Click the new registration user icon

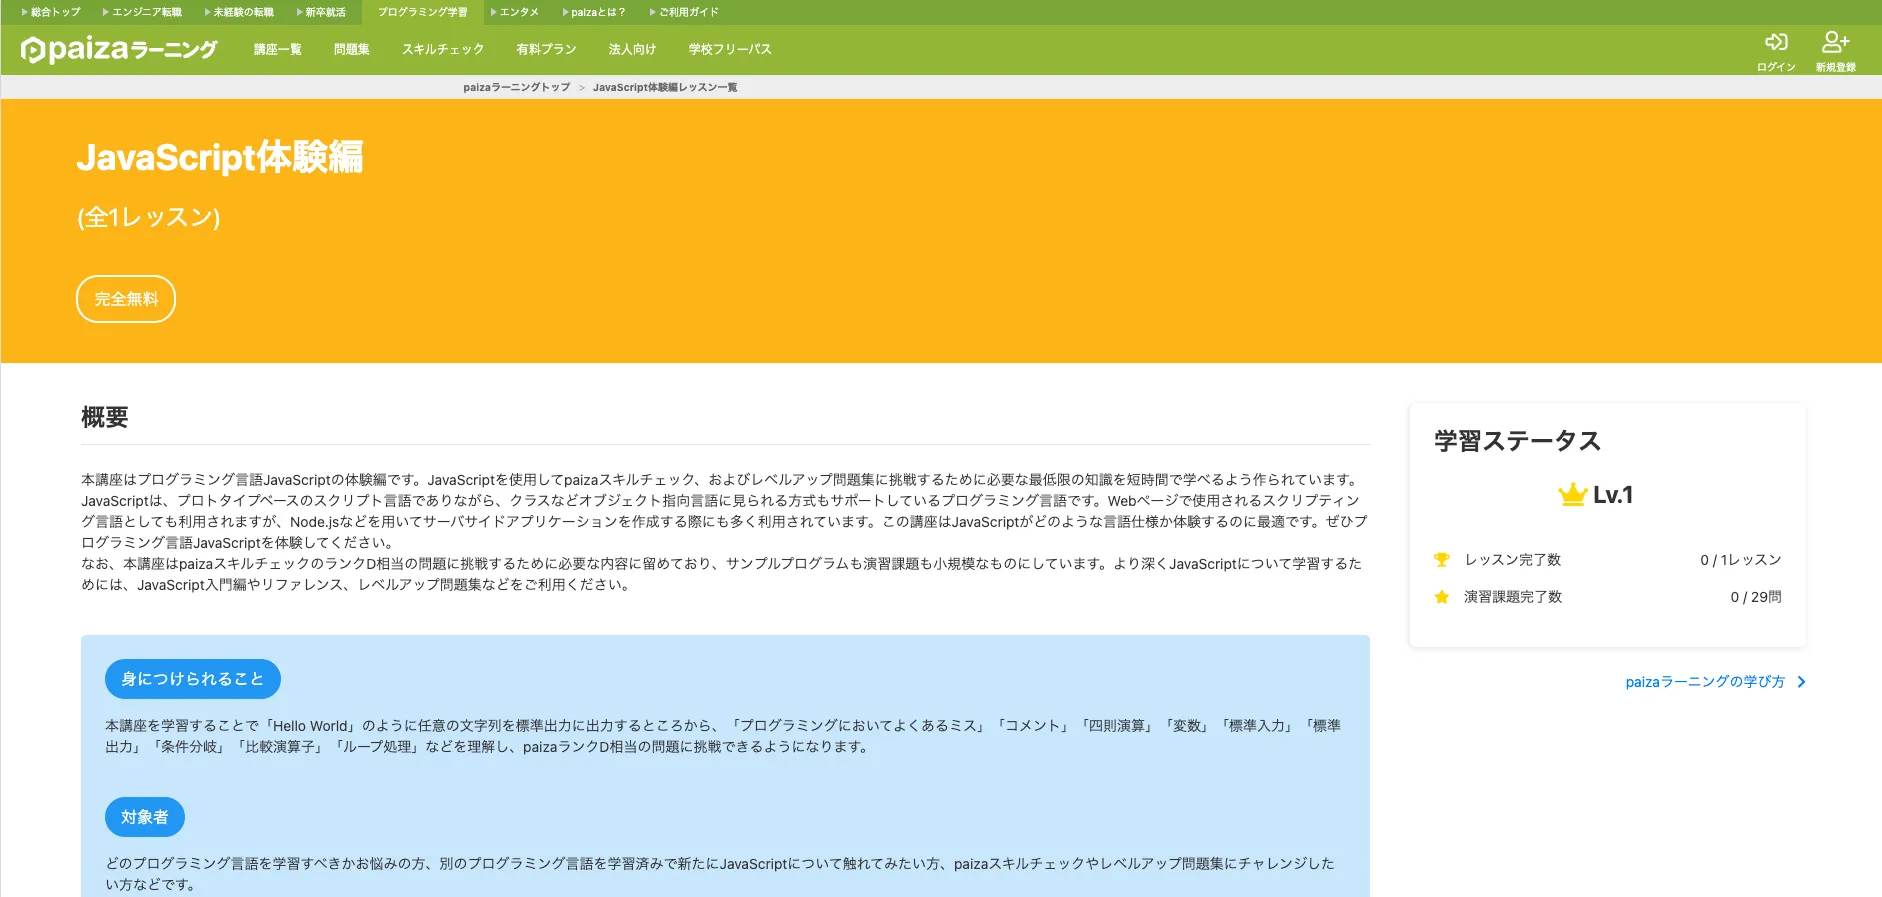(x=1835, y=42)
